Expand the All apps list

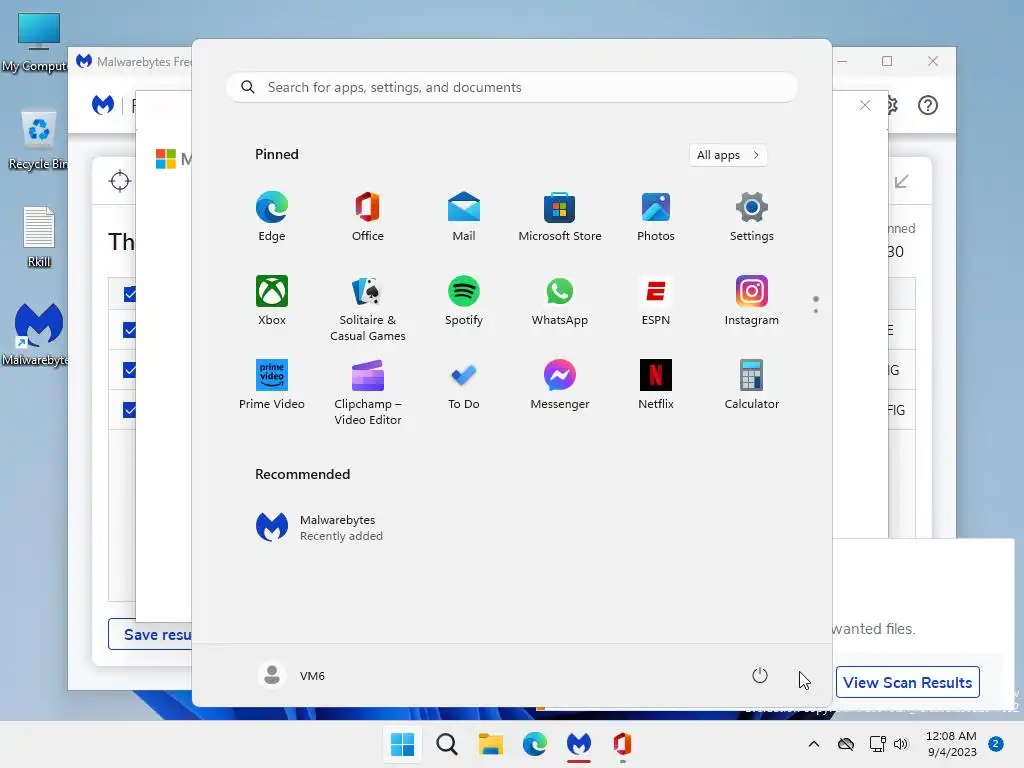728,155
